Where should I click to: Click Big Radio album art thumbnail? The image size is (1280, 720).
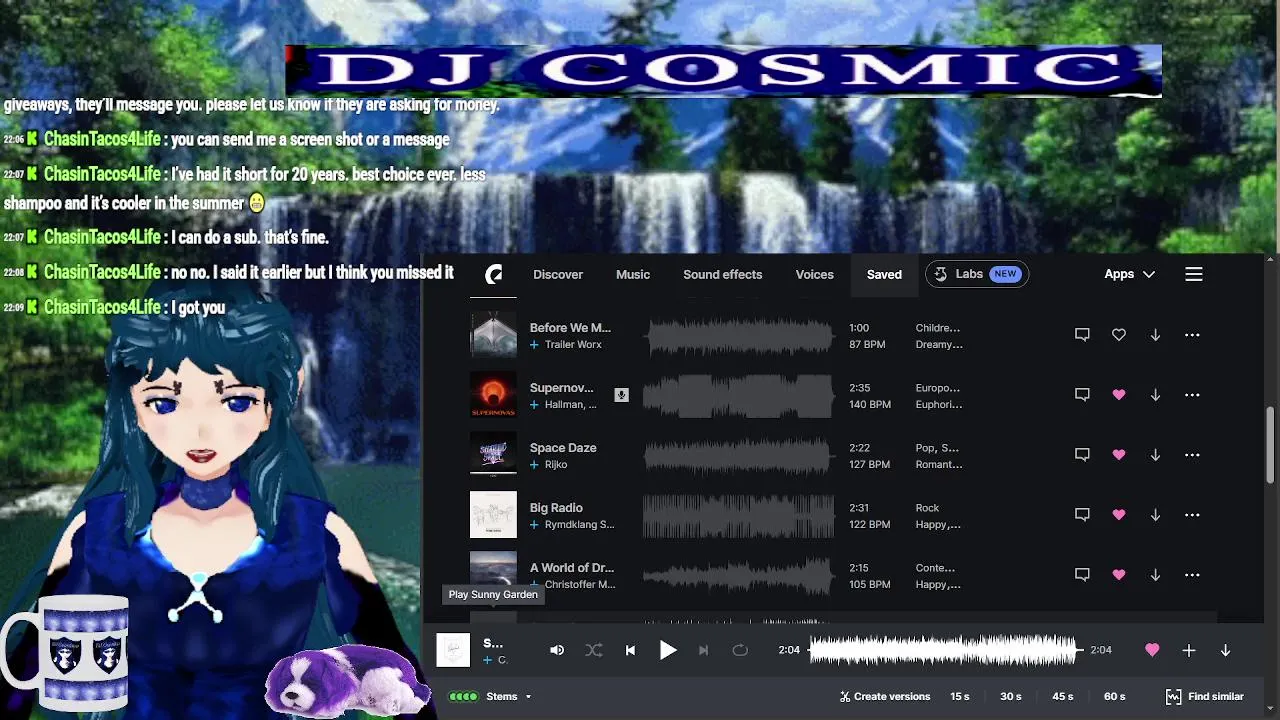[493, 515]
